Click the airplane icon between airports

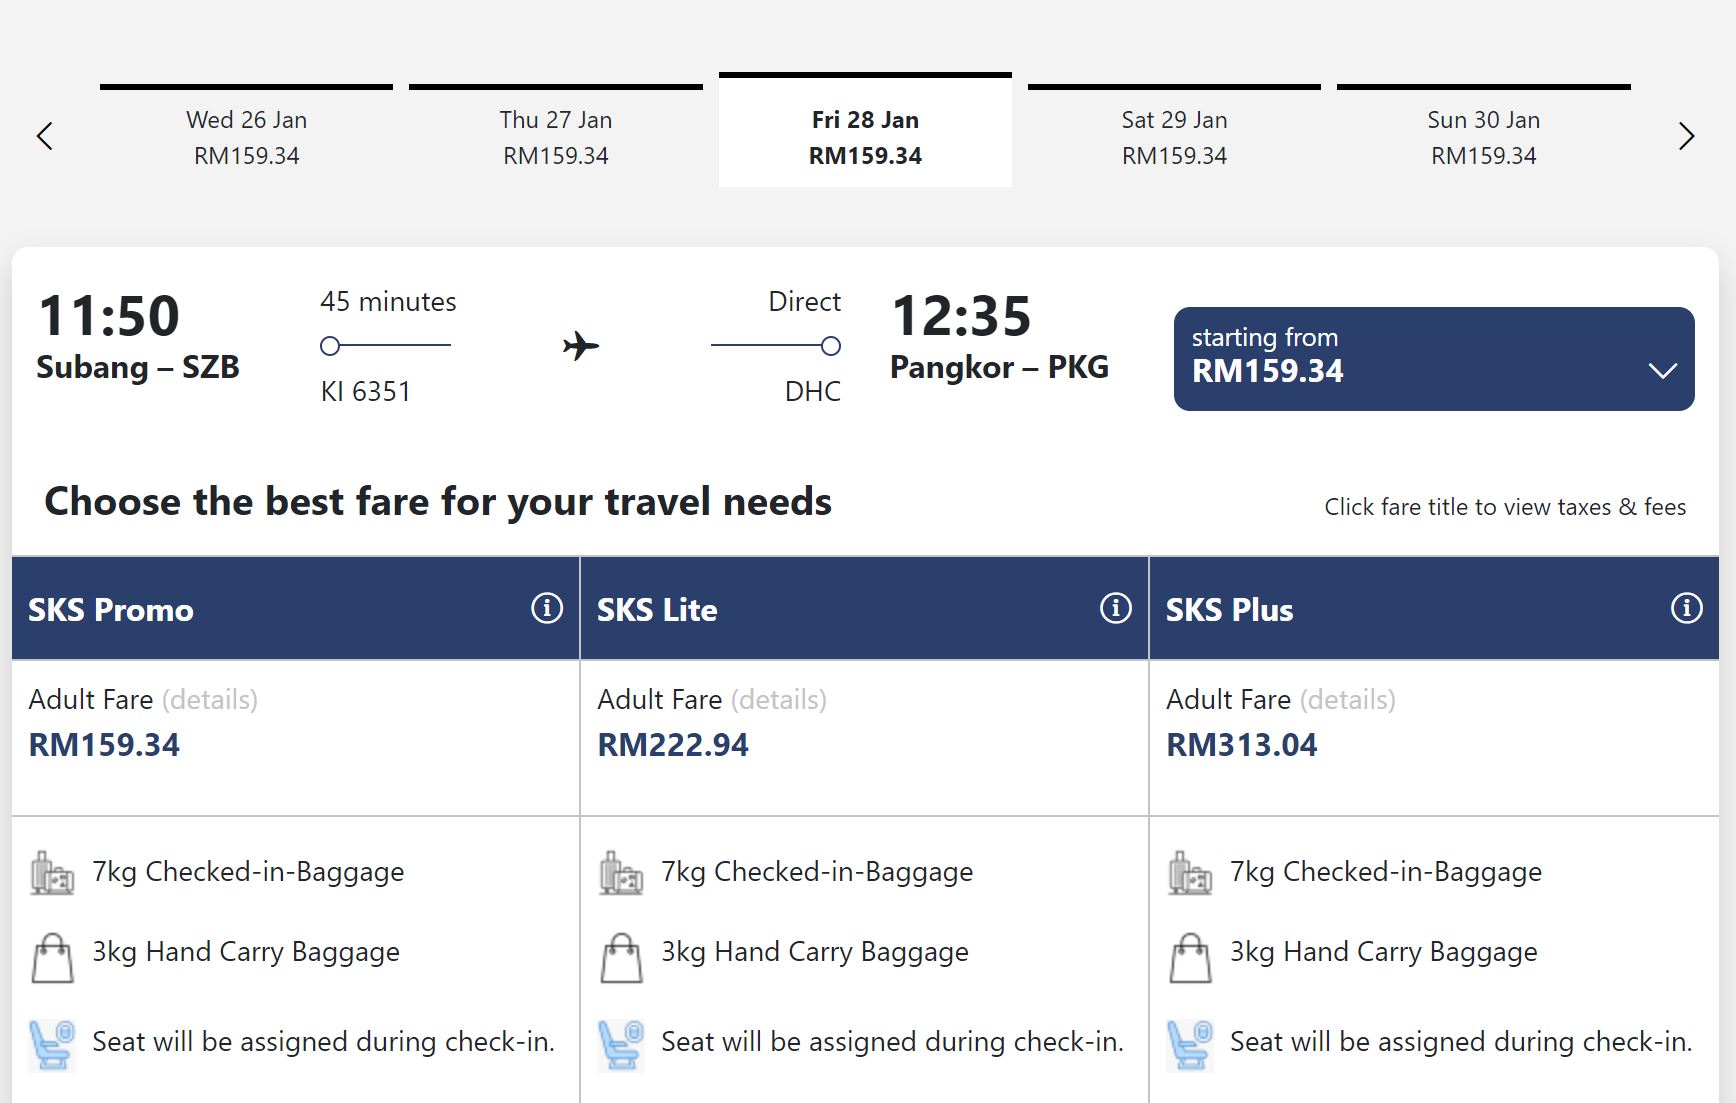[581, 347]
